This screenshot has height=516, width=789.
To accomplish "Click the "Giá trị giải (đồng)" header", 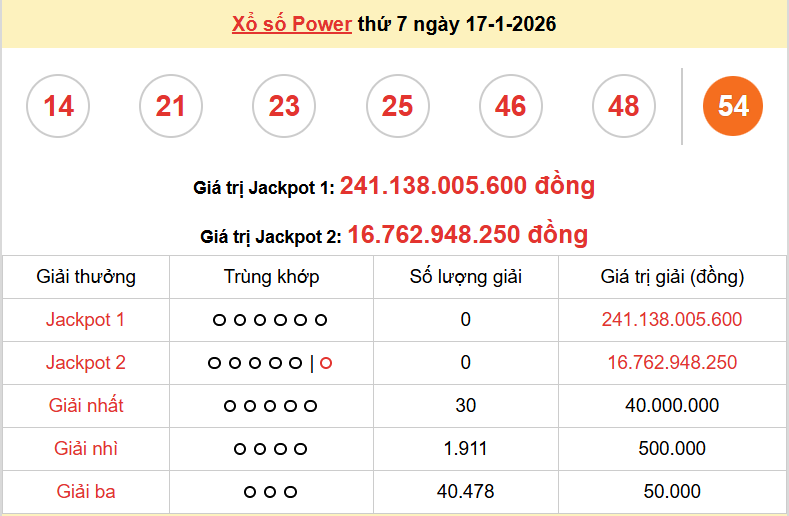I will click(x=672, y=277).
